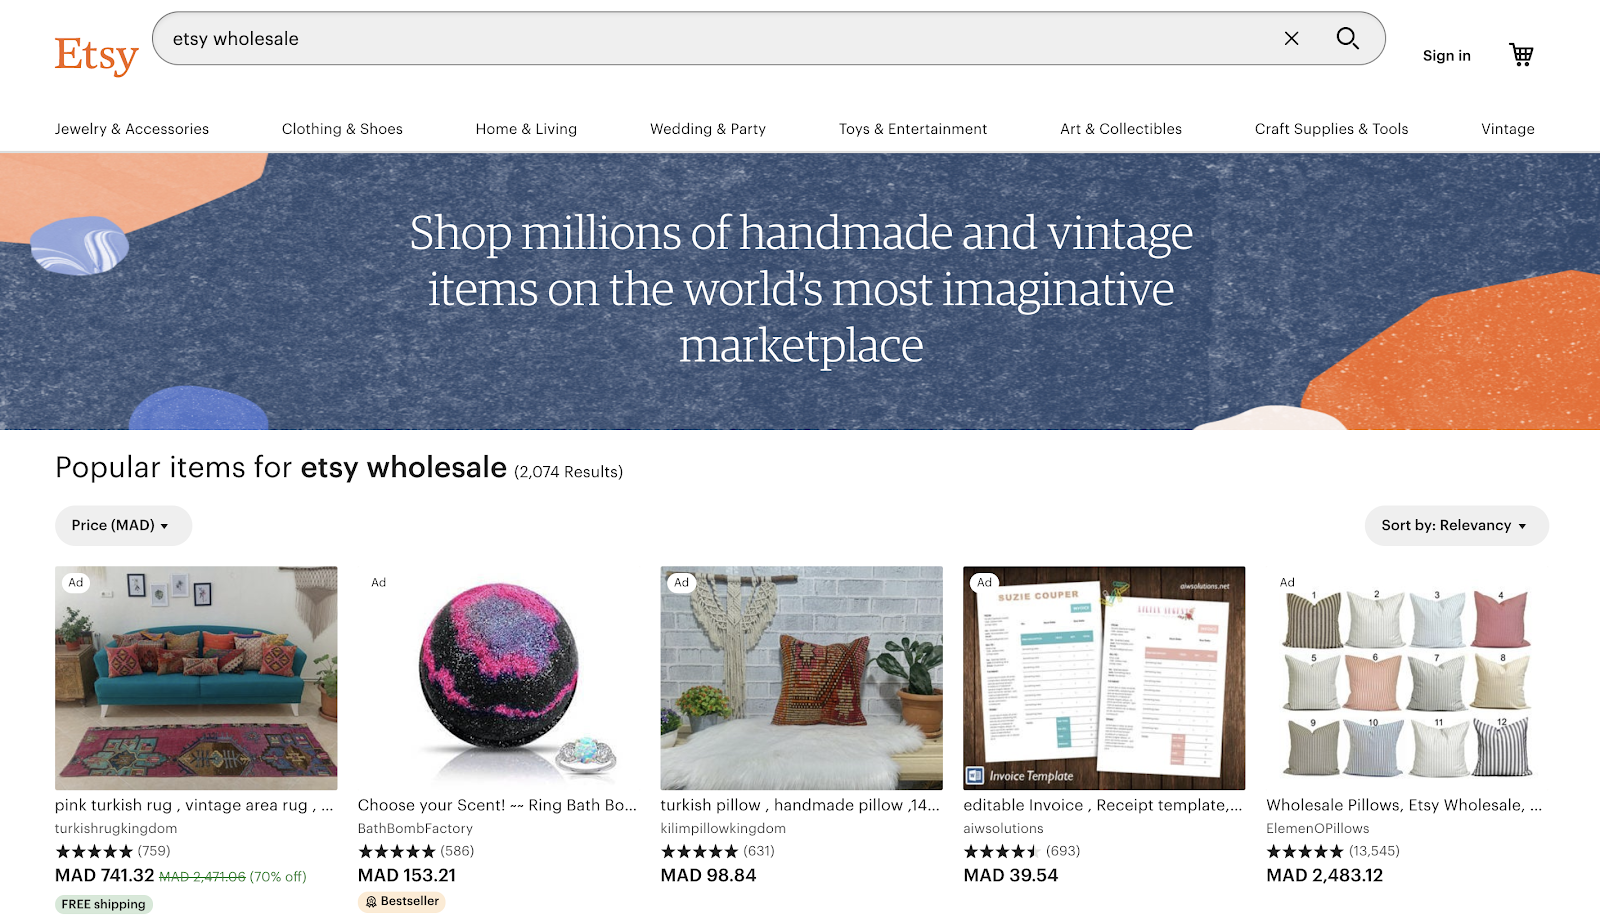Click the Etsy logo
Viewport: 1600px width, 922px height.
96,55
